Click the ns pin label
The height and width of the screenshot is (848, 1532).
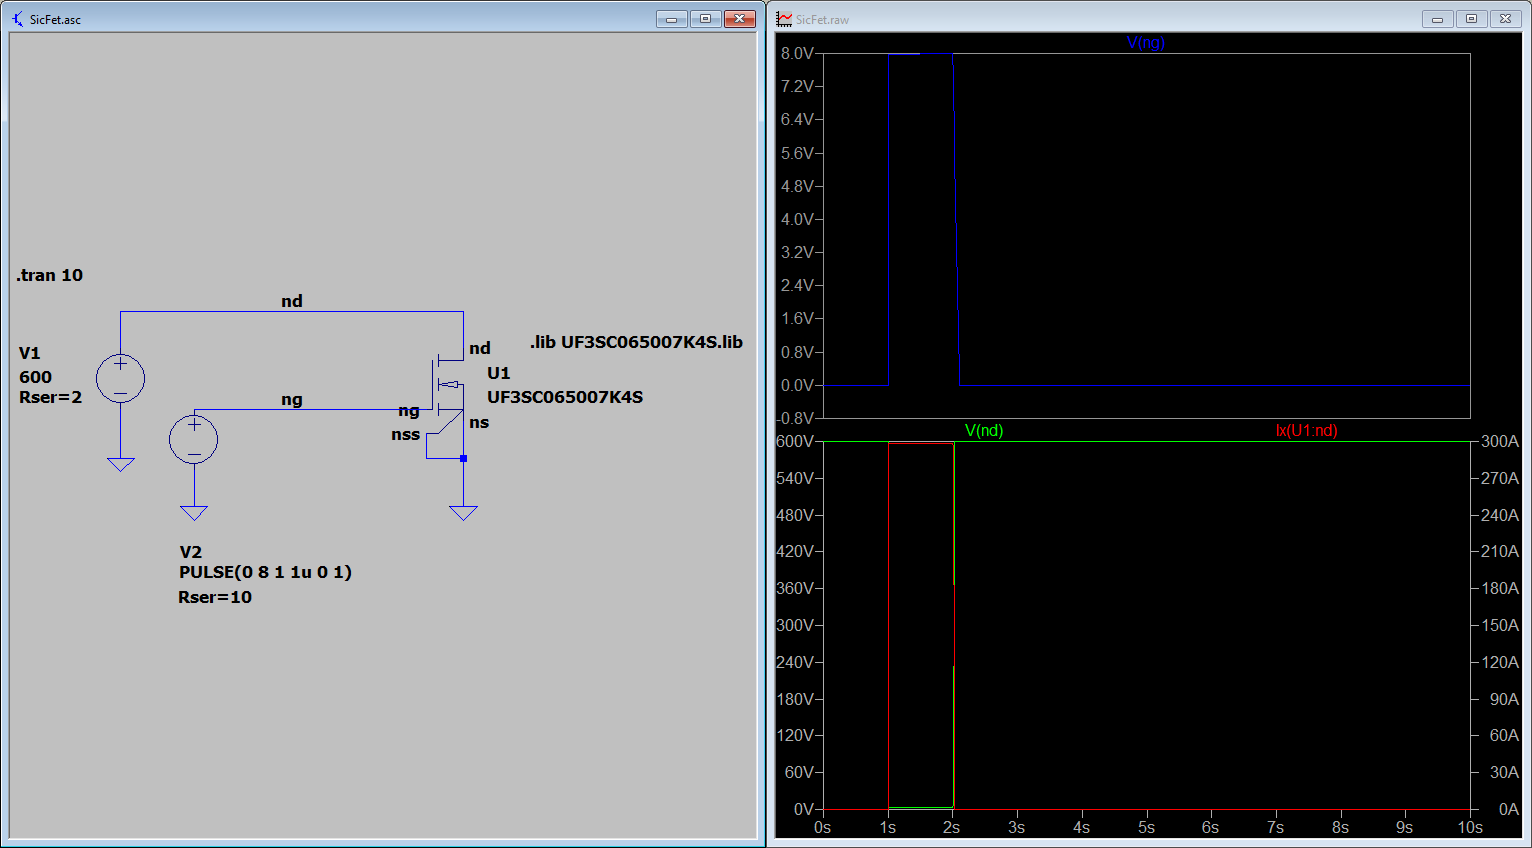pyautogui.click(x=479, y=422)
